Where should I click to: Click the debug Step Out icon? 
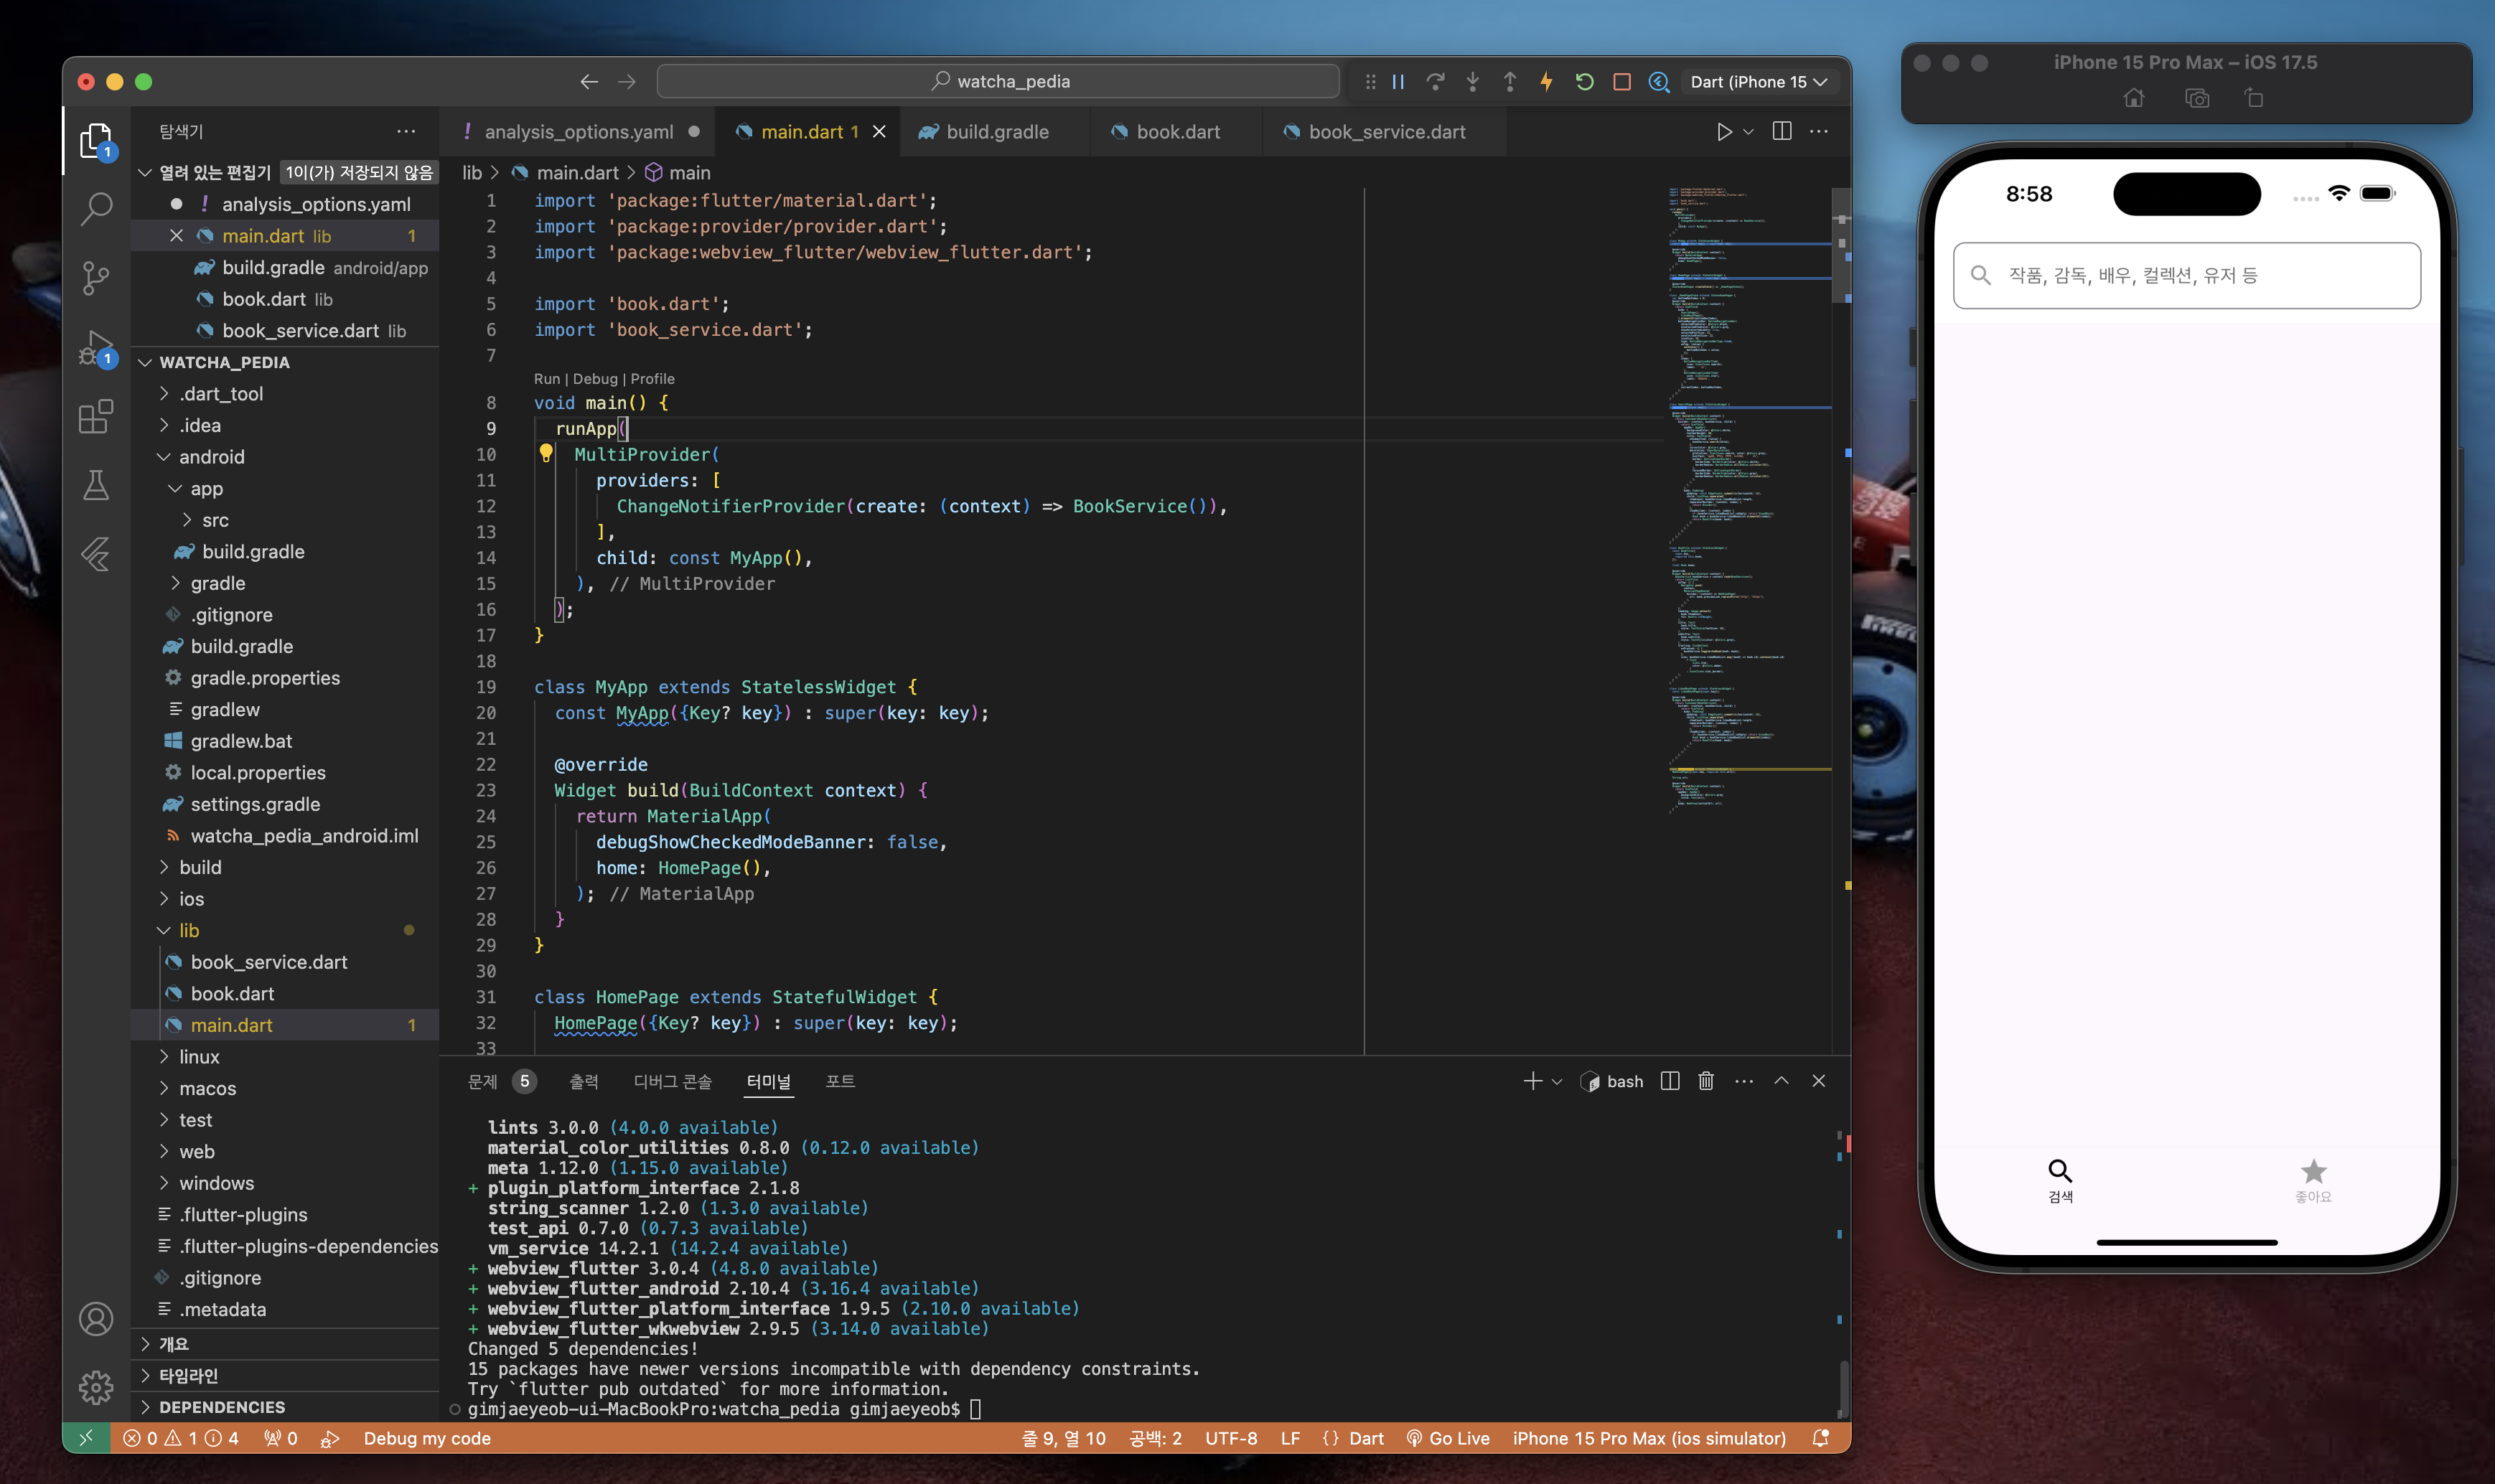[x=1510, y=82]
